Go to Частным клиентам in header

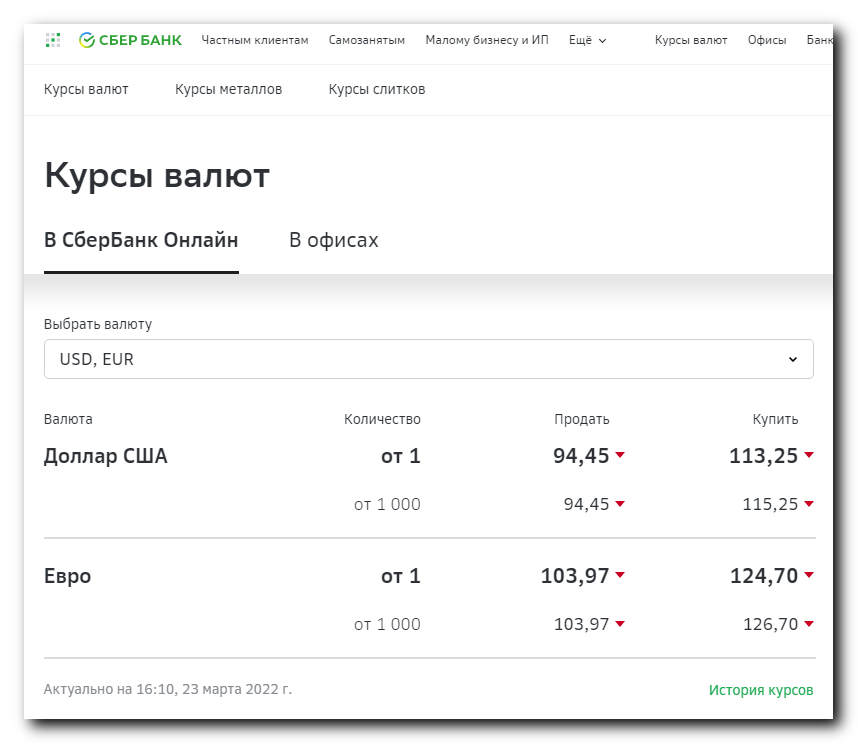(x=255, y=40)
